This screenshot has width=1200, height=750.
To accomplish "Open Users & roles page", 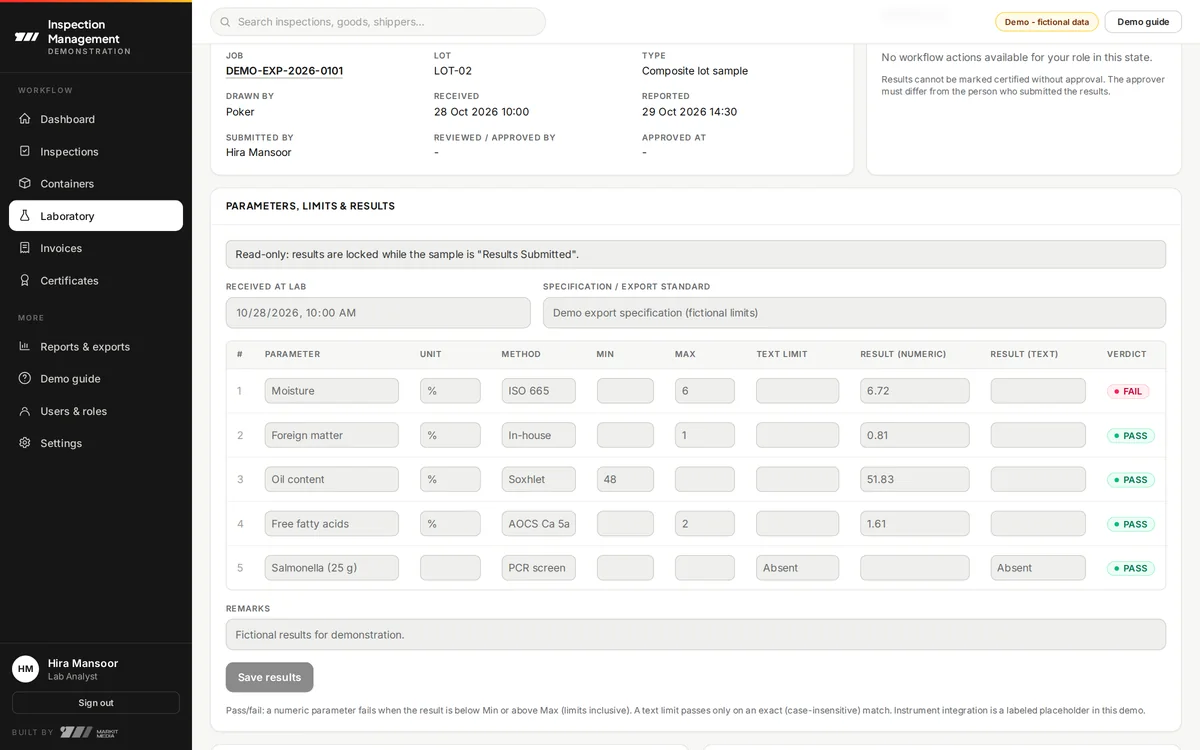I will [x=96, y=411].
